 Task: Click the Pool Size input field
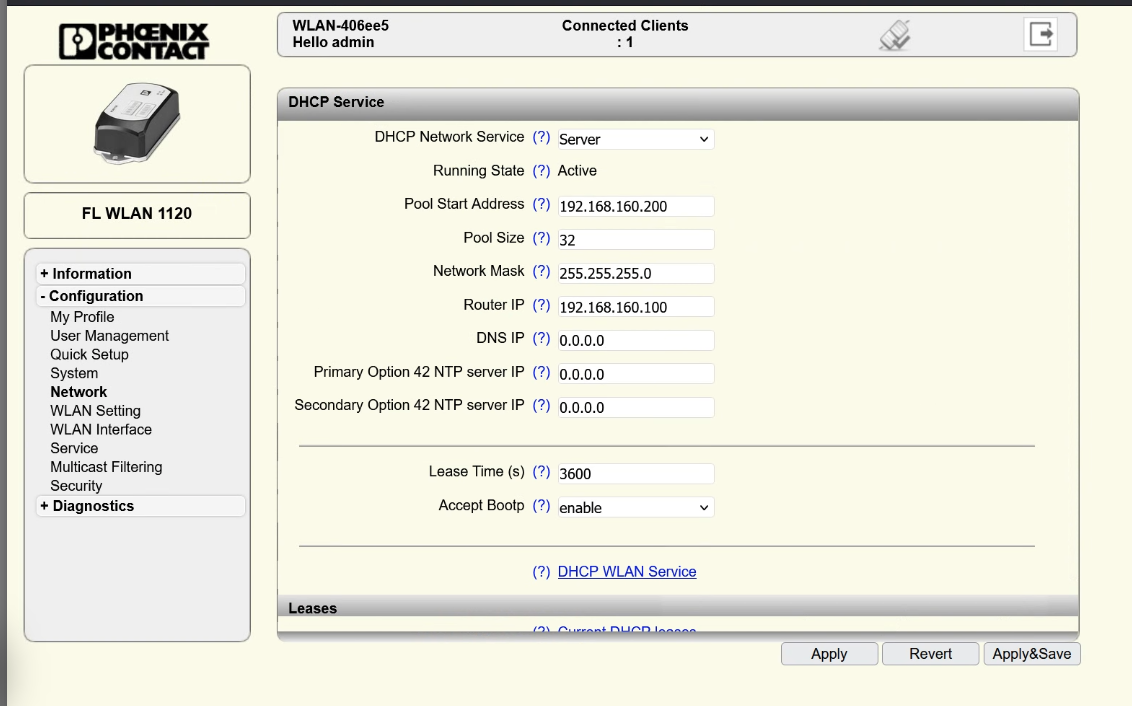tap(635, 240)
